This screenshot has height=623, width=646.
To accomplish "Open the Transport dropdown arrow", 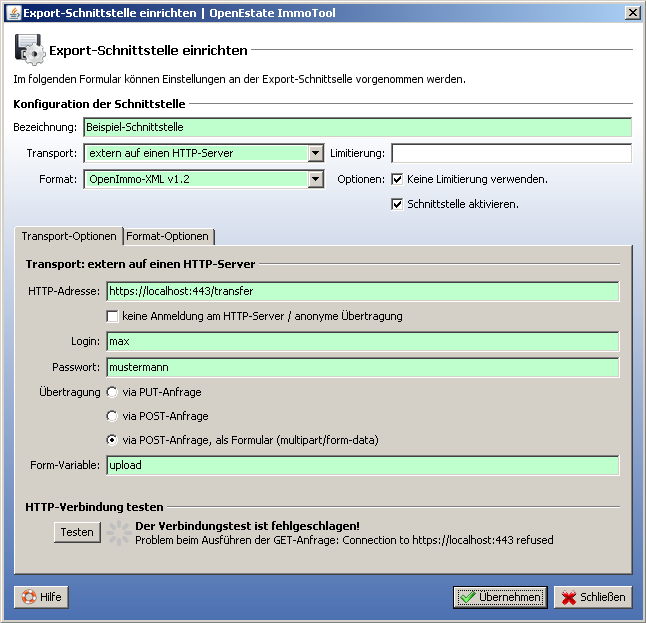I will pyautogui.click(x=316, y=153).
